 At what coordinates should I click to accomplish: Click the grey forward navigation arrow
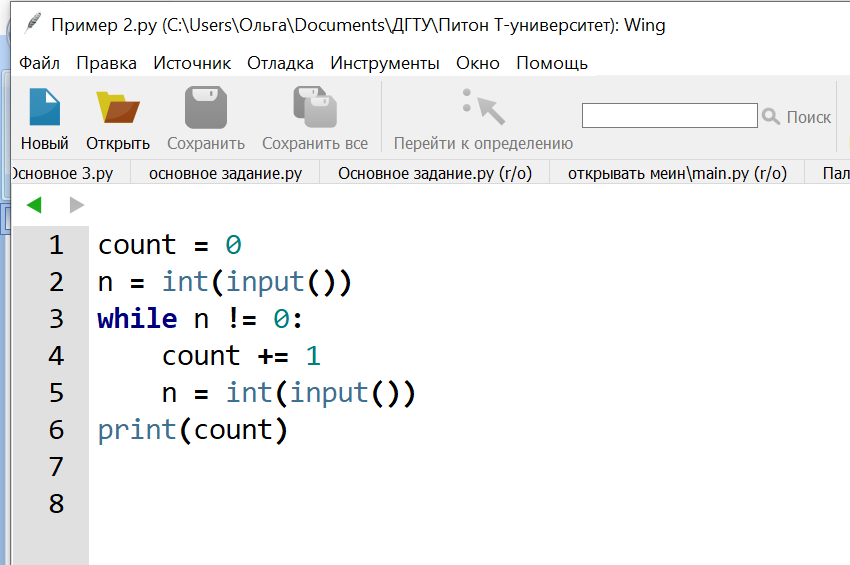[x=77, y=205]
